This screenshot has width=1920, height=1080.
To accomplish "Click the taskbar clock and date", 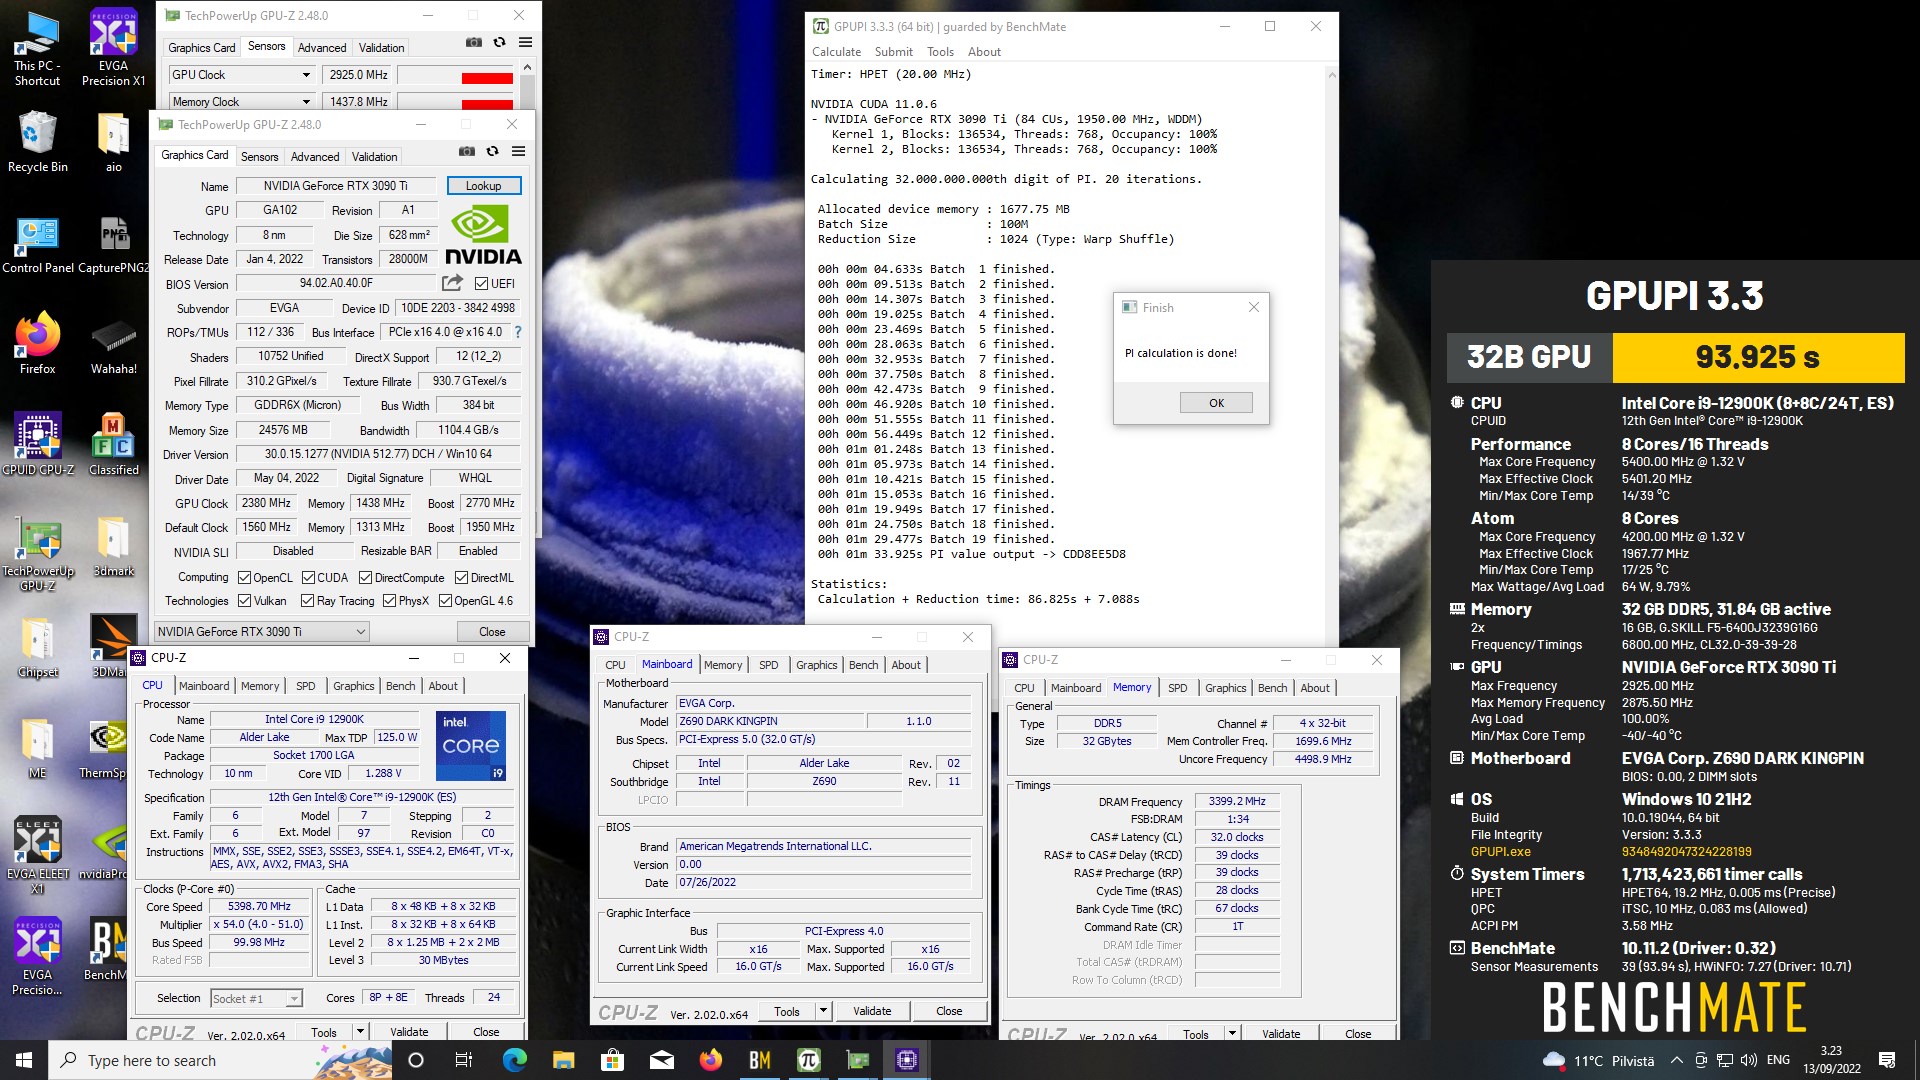I will click(1831, 1060).
